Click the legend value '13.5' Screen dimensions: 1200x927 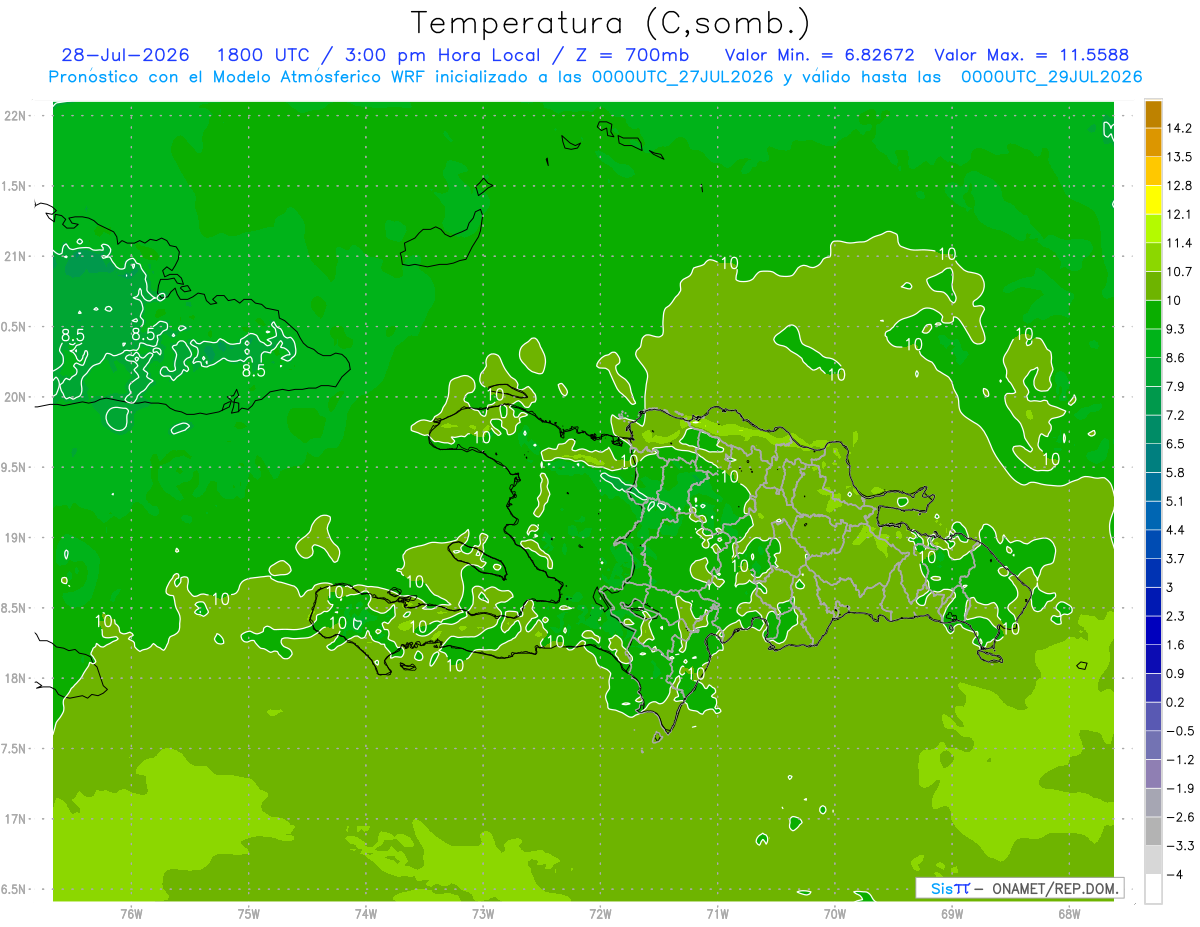[x=1179, y=157]
